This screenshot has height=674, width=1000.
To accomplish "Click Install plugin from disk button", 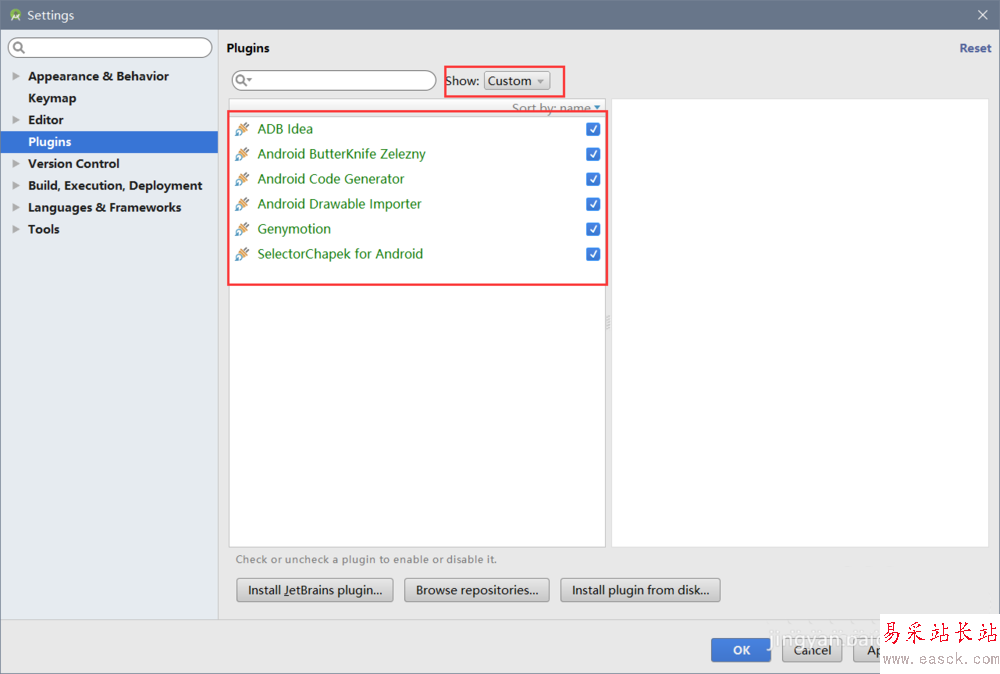I will (x=640, y=590).
